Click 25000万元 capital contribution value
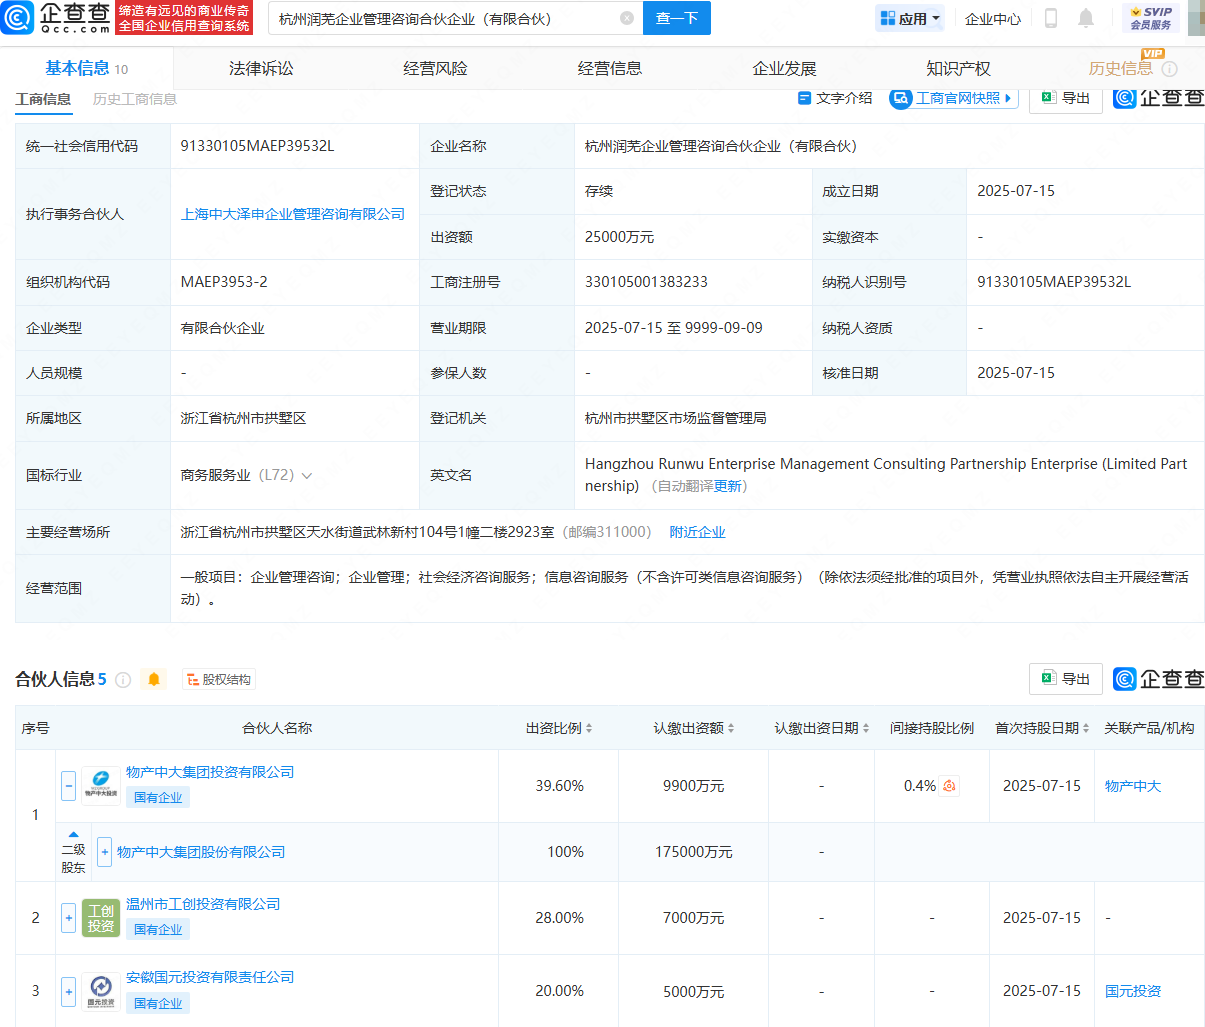 (x=619, y=237)
